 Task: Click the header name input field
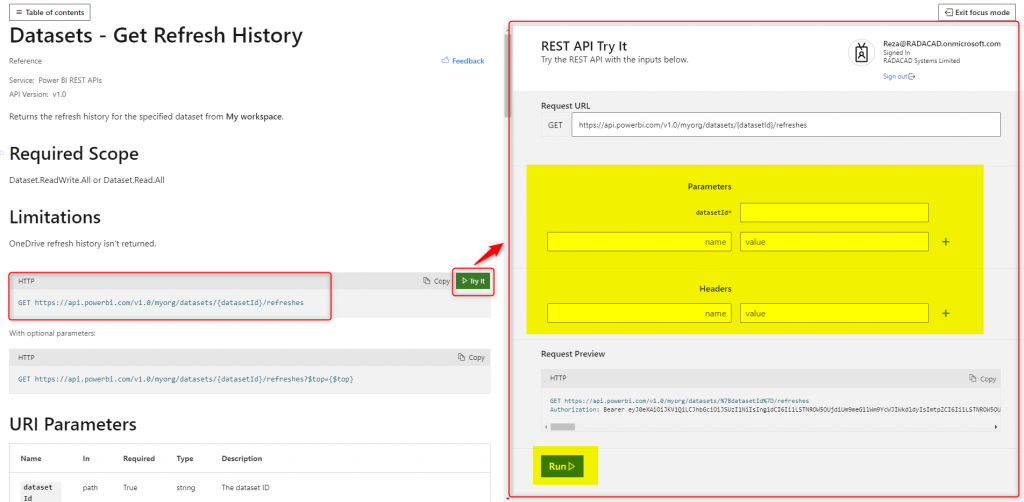point(639,314)
